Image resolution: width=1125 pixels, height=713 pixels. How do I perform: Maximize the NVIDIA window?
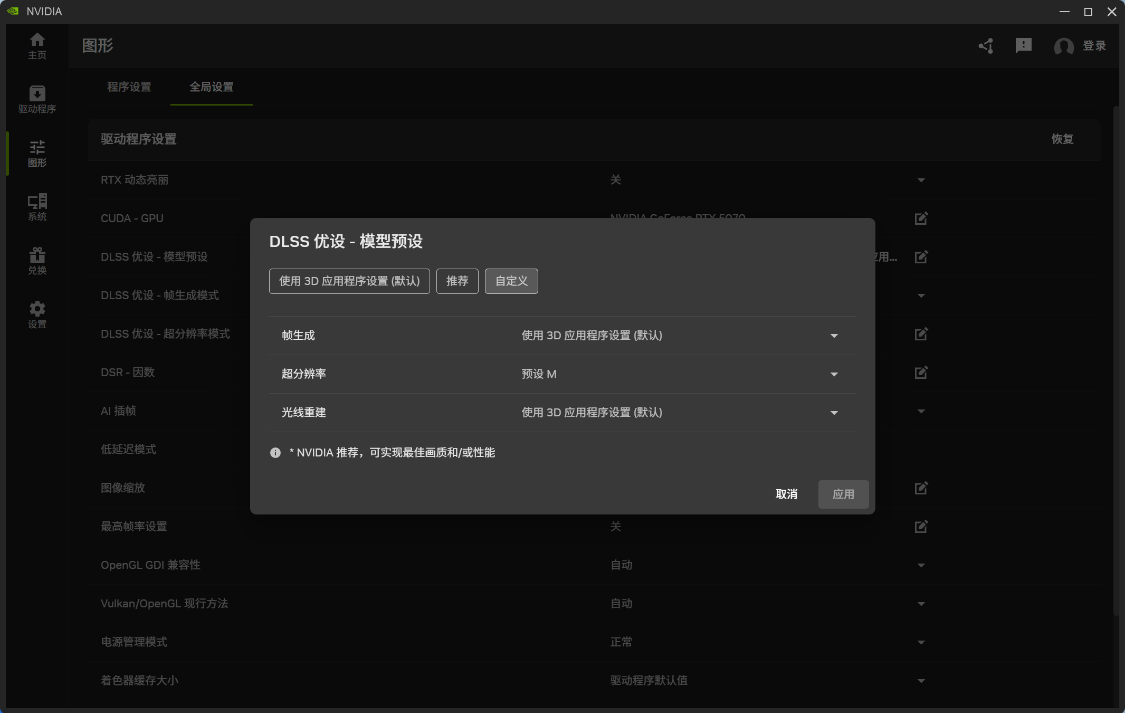1088,11
